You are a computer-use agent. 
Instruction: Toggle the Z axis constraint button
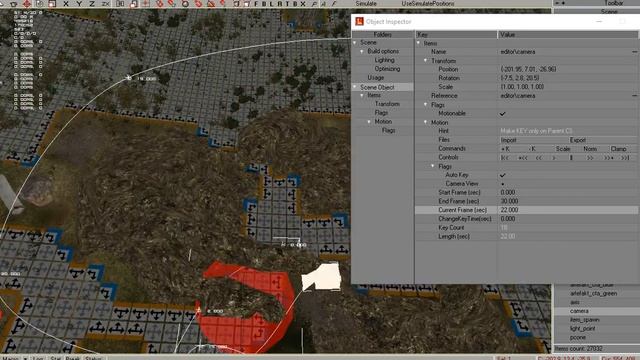pos(92,4)
